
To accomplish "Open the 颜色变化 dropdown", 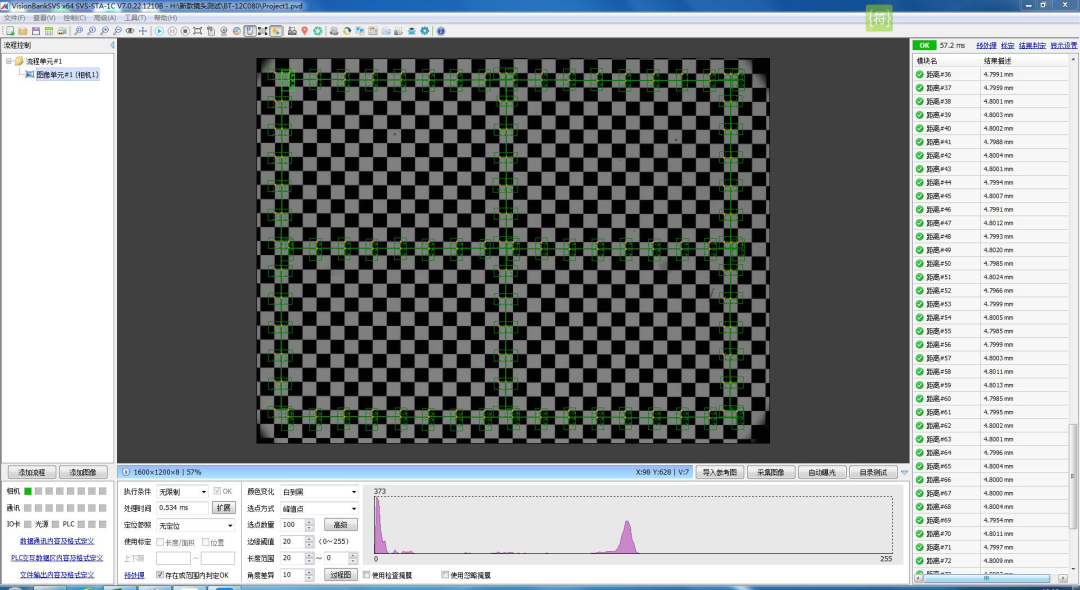I will point(320,492).
